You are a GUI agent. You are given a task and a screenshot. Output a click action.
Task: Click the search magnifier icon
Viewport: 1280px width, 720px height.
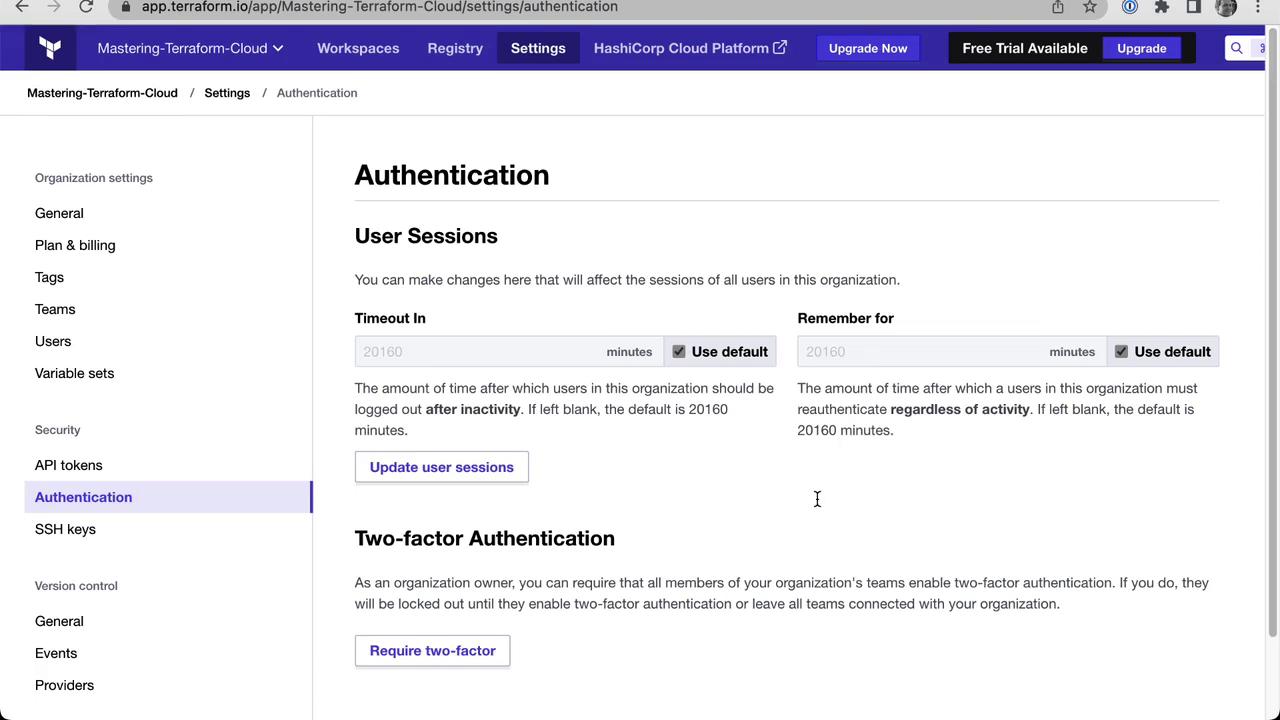click(1237, 48)
